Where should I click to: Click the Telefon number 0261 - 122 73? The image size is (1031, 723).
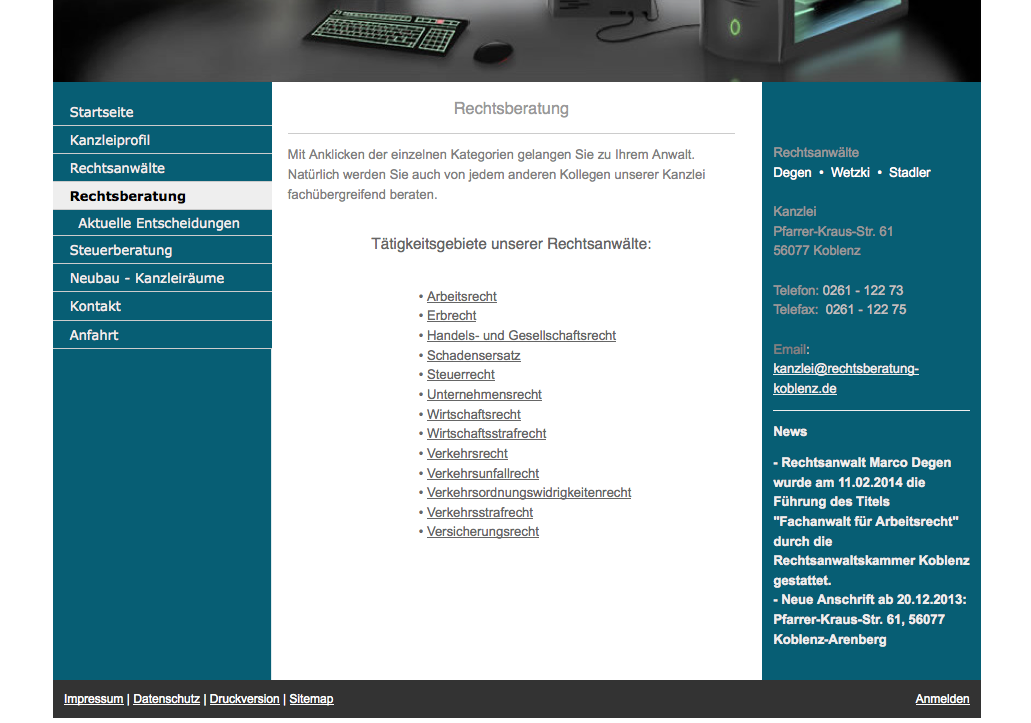(x=863, y=291)
